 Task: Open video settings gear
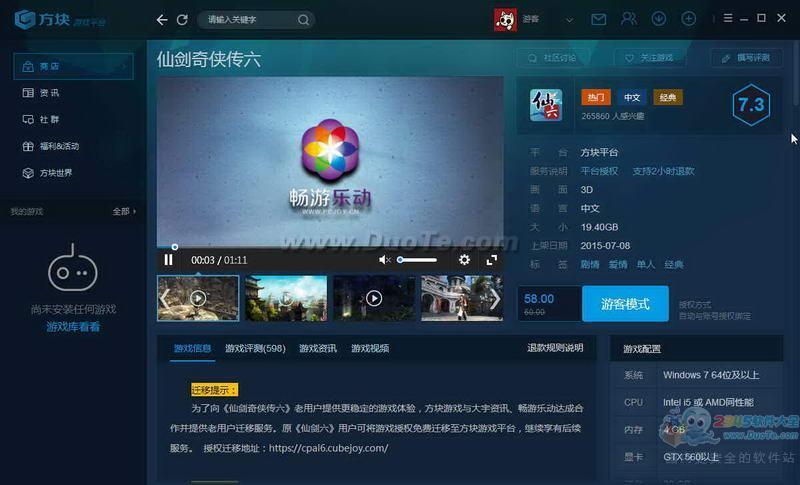[464, 260]
